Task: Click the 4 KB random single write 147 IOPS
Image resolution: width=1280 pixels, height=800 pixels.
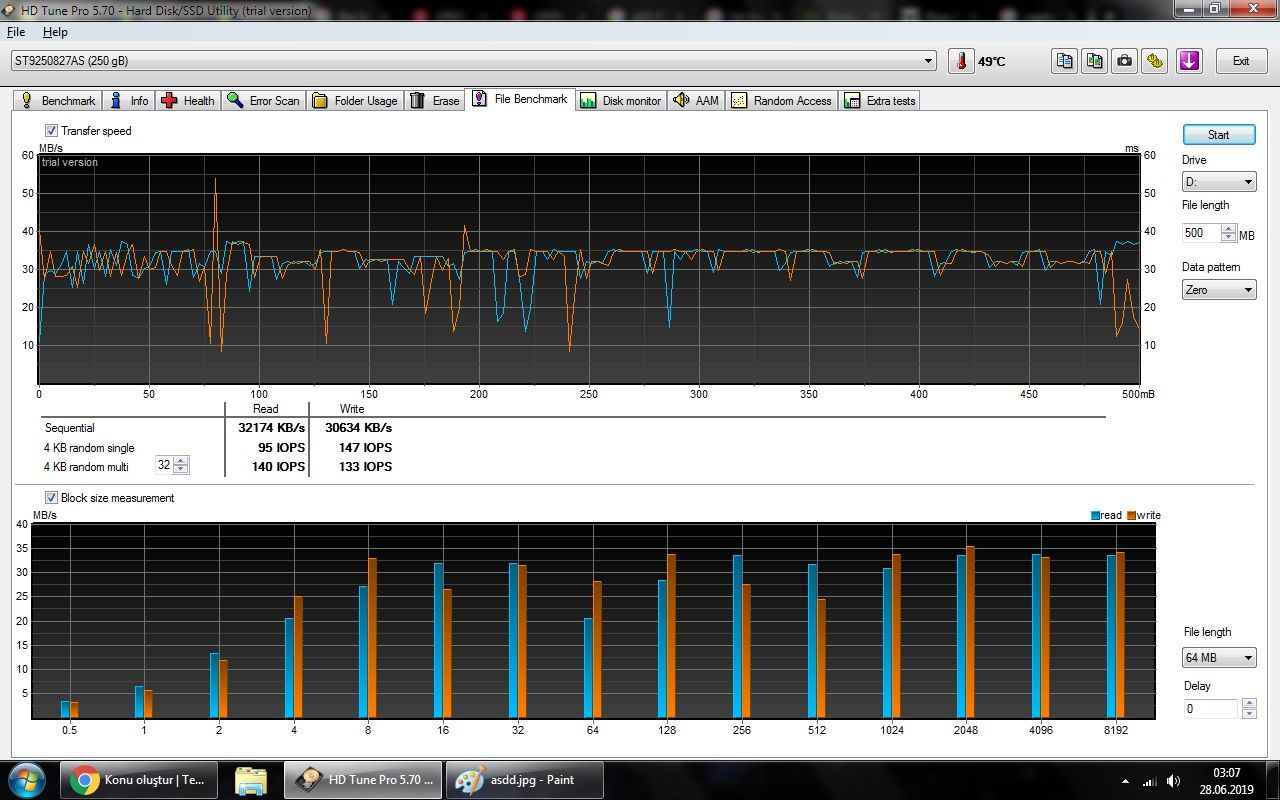Action: 365,448
